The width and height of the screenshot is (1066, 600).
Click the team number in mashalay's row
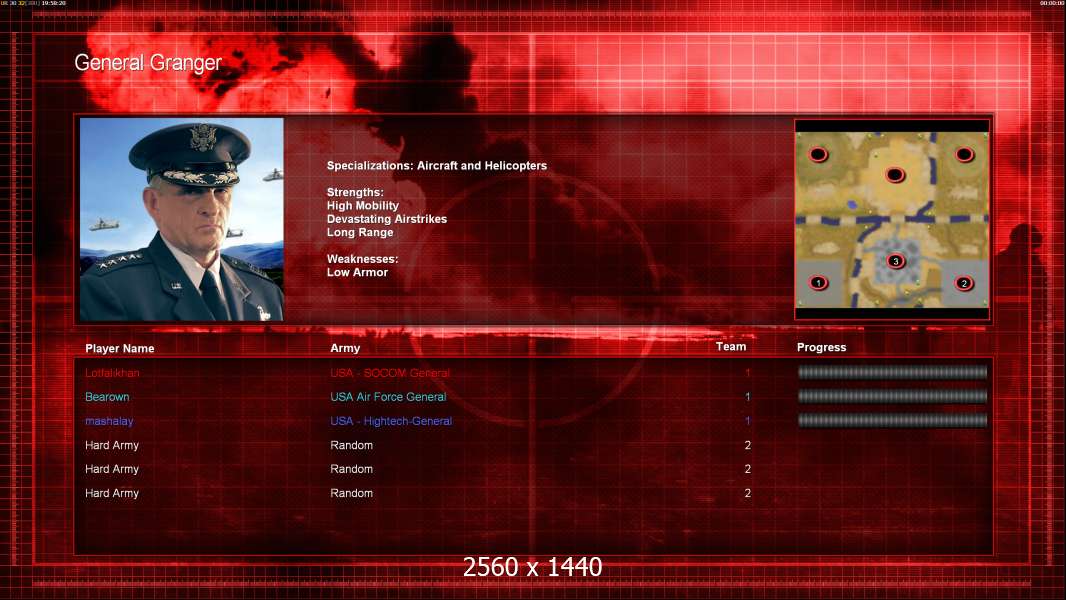tap(747, 421)
